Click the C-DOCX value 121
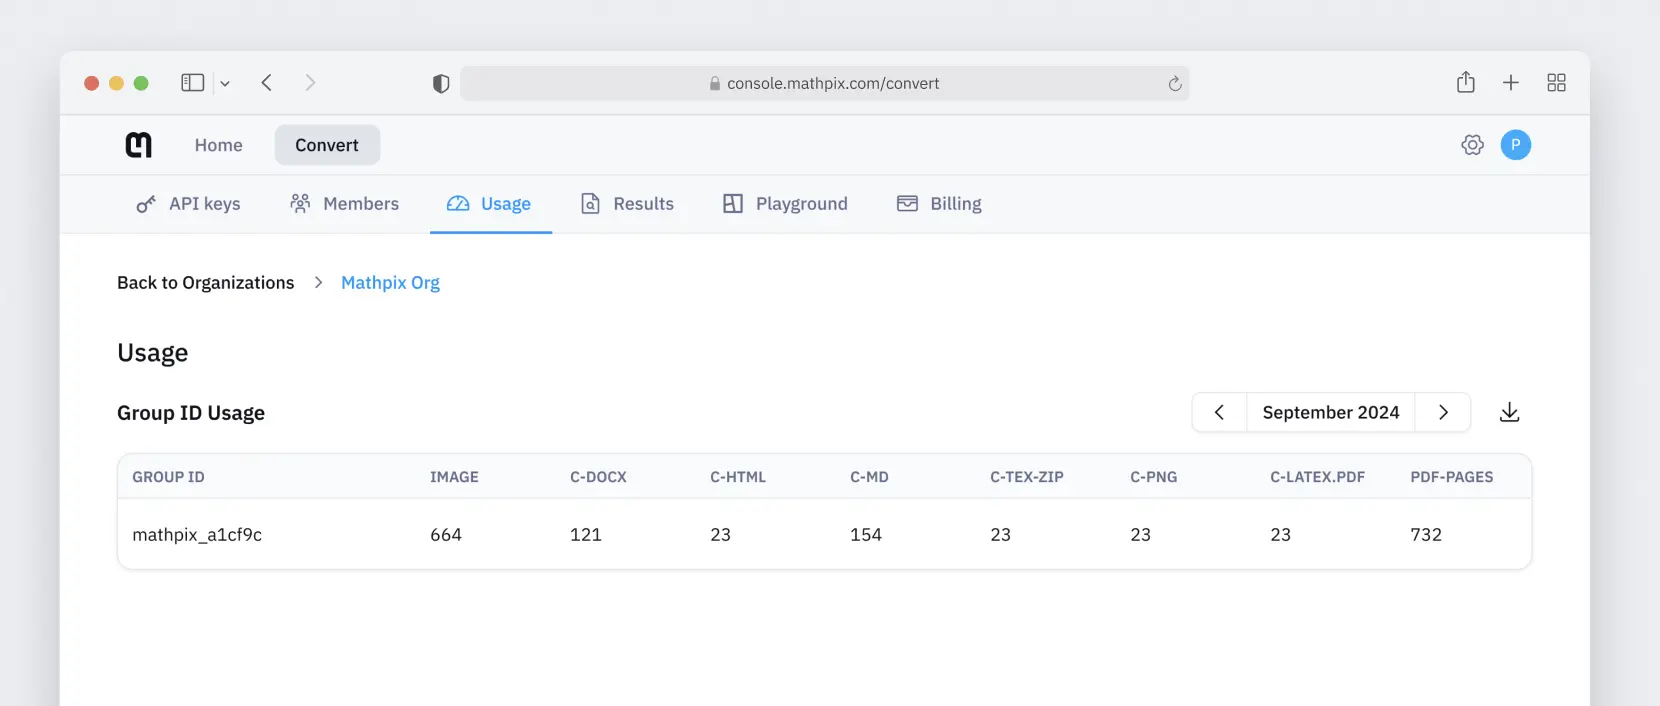The width and height of the screenshot is (1660, 706). pos(586,535)
